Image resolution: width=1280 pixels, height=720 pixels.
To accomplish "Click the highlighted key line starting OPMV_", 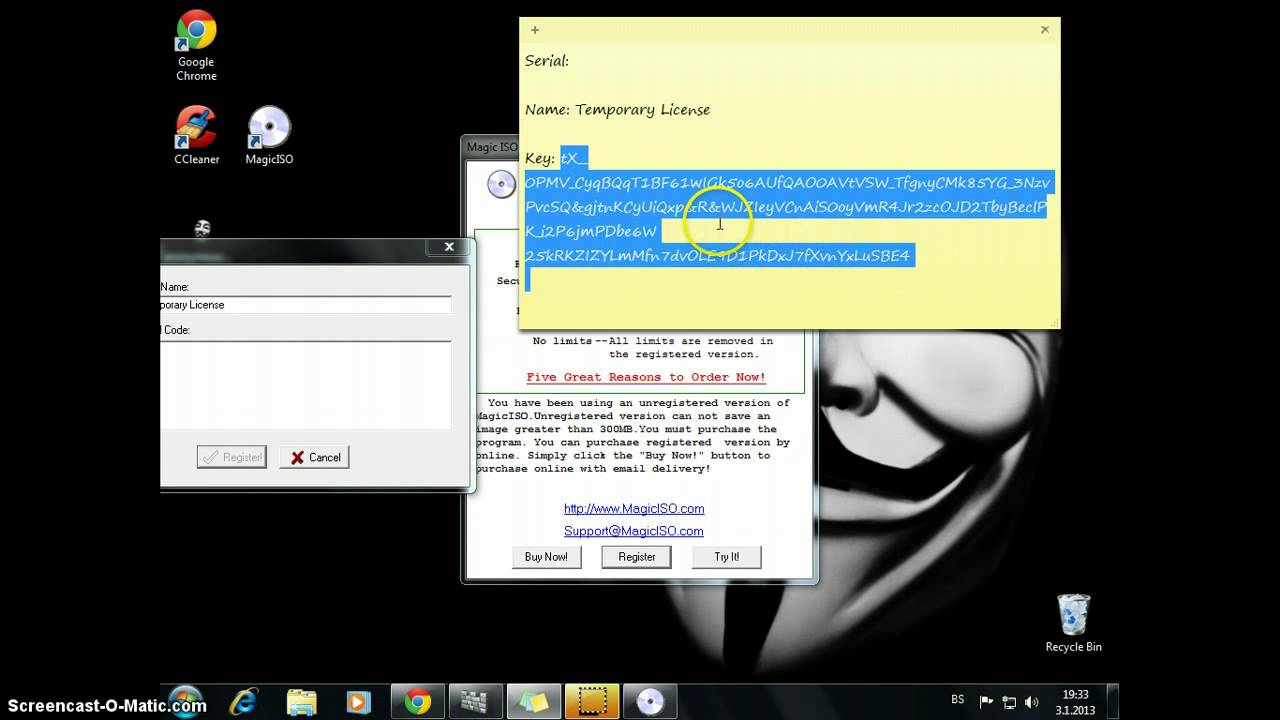I will (787, 183).
